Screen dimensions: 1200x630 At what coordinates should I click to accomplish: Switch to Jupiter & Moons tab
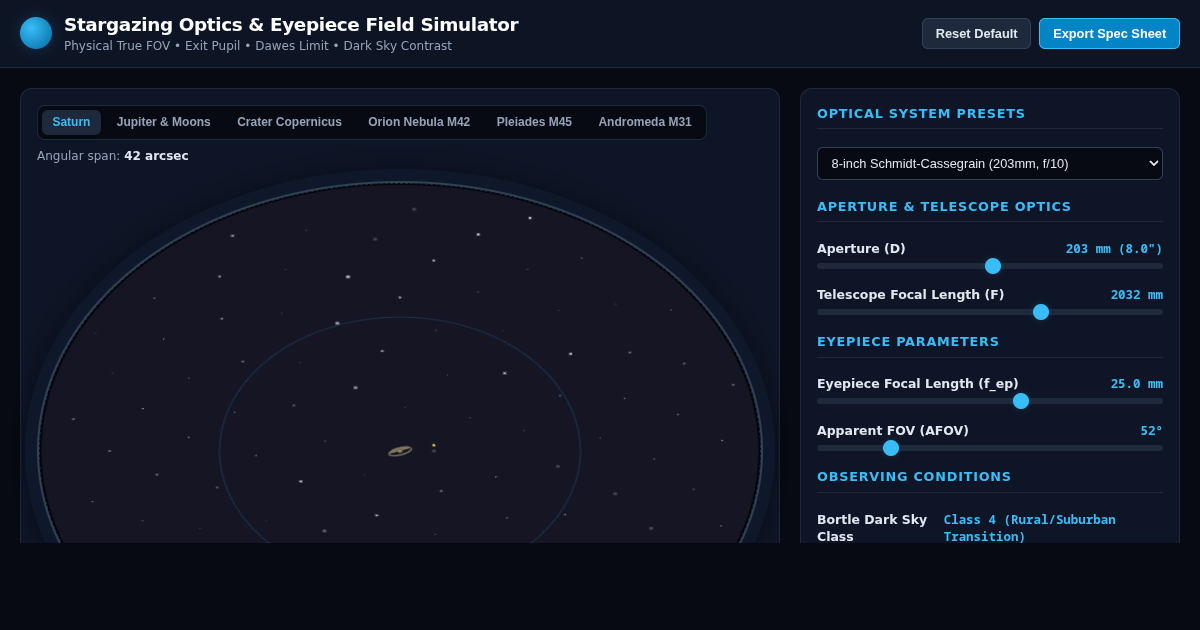pyautogui.click(x=164, y=122)
